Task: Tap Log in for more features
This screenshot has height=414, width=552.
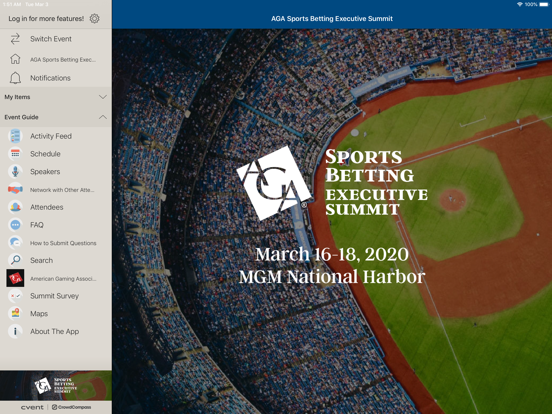Action: click(46, 19)
